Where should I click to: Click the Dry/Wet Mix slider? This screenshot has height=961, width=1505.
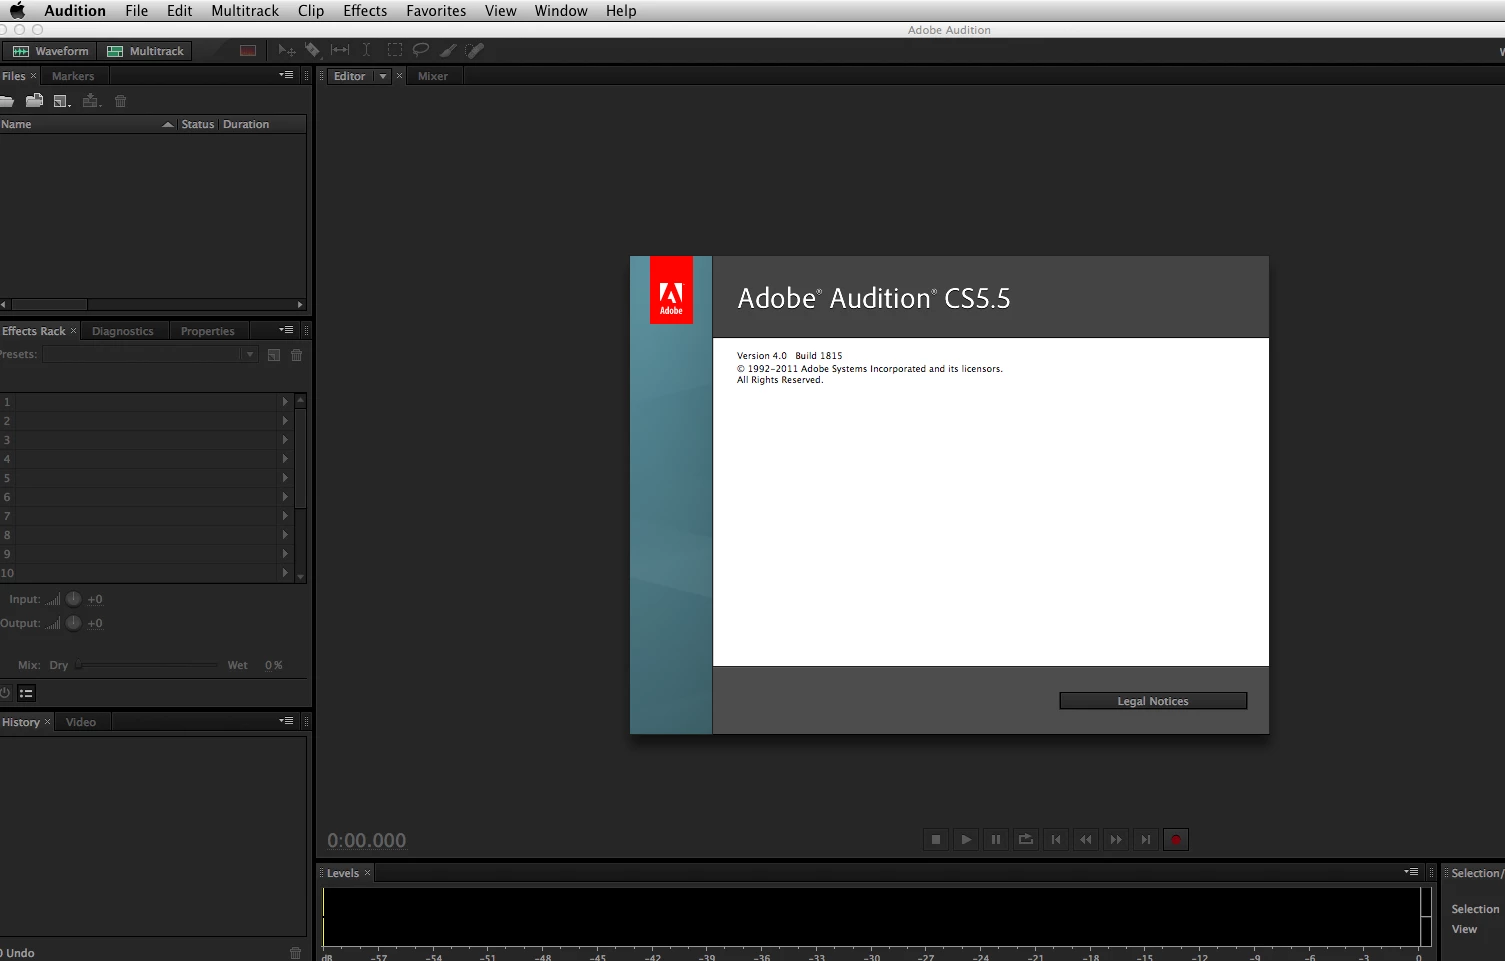coord(147,665)
